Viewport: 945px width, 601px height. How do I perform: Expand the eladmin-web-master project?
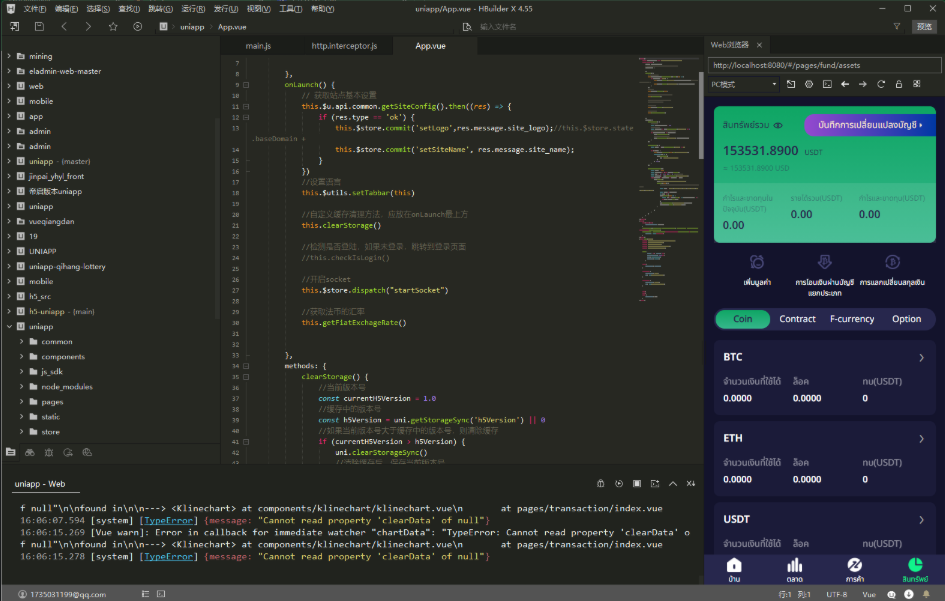pyautogui.click(x=9, y=71)
